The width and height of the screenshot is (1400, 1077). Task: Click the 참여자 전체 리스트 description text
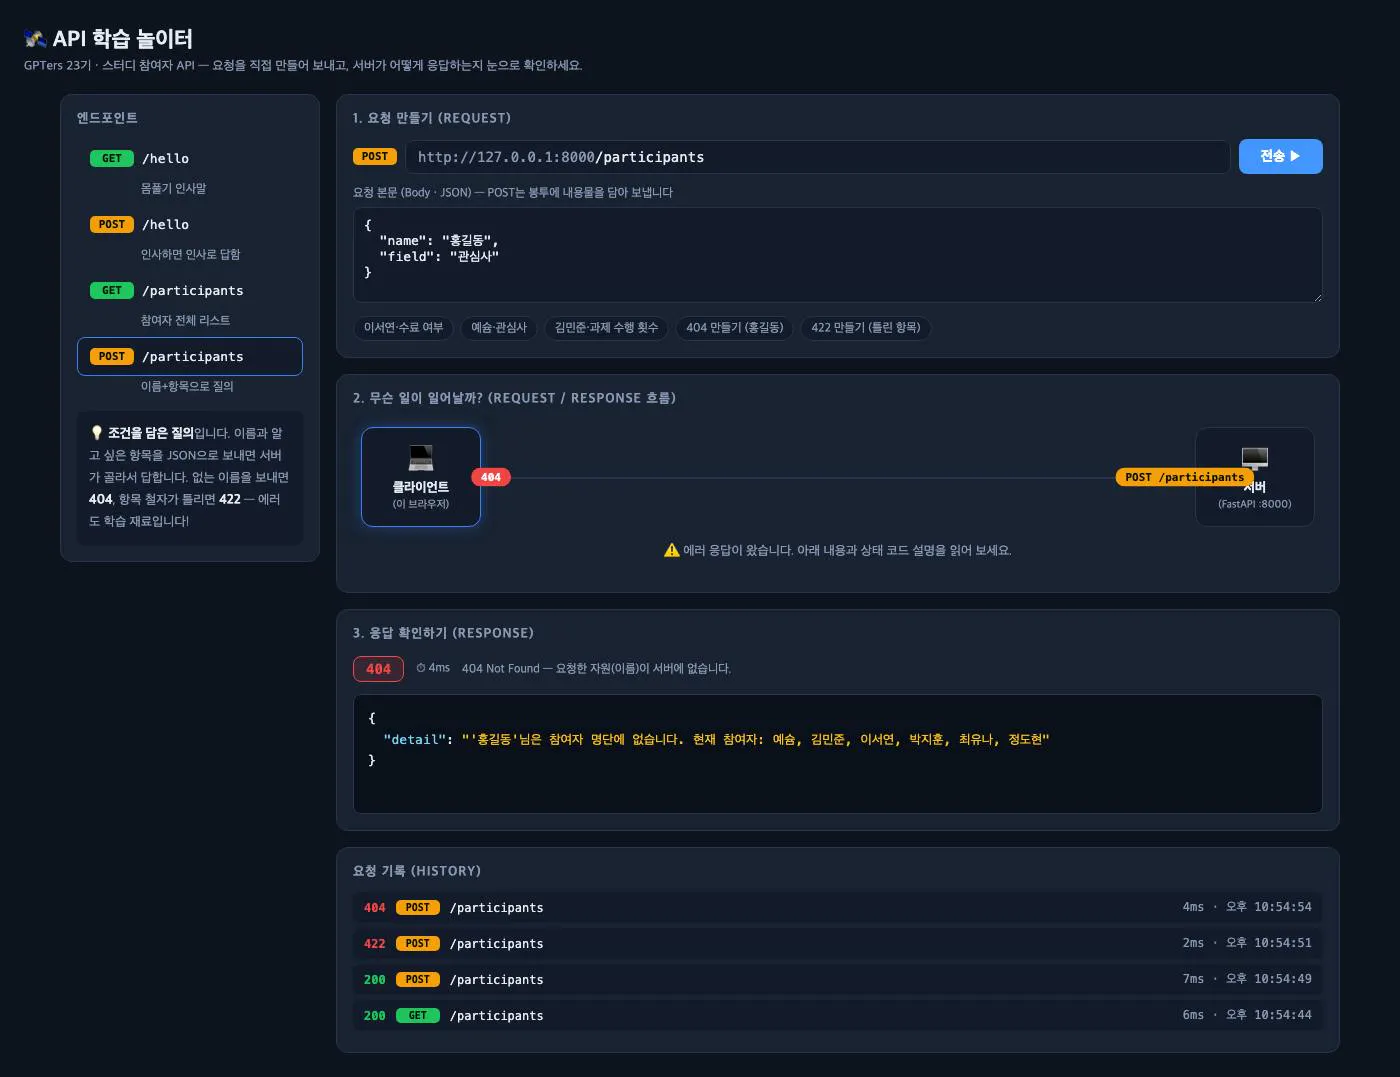pyautogui.click(x=186, y=320)
